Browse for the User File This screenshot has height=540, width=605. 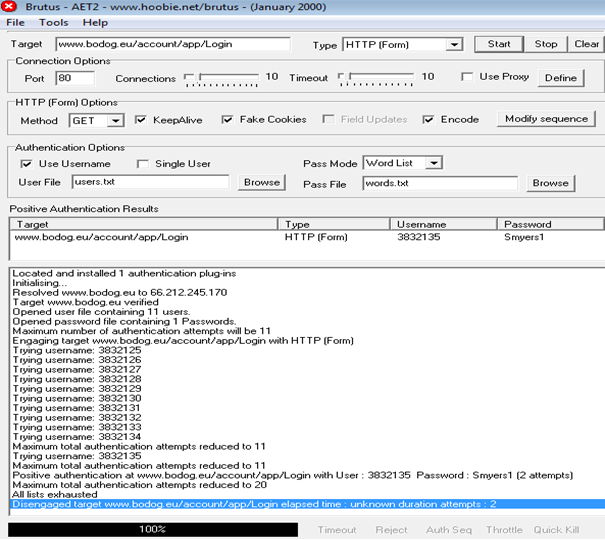click(x=262, y=182)
